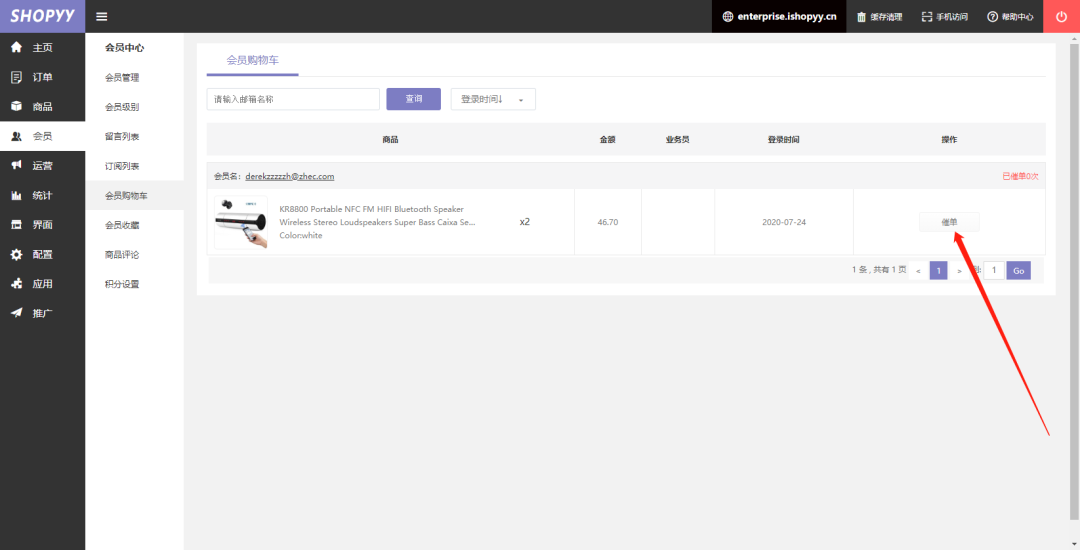Focus the page number jump field
This screenshot has height=550, width=1080.
click(x=994, y=271)
